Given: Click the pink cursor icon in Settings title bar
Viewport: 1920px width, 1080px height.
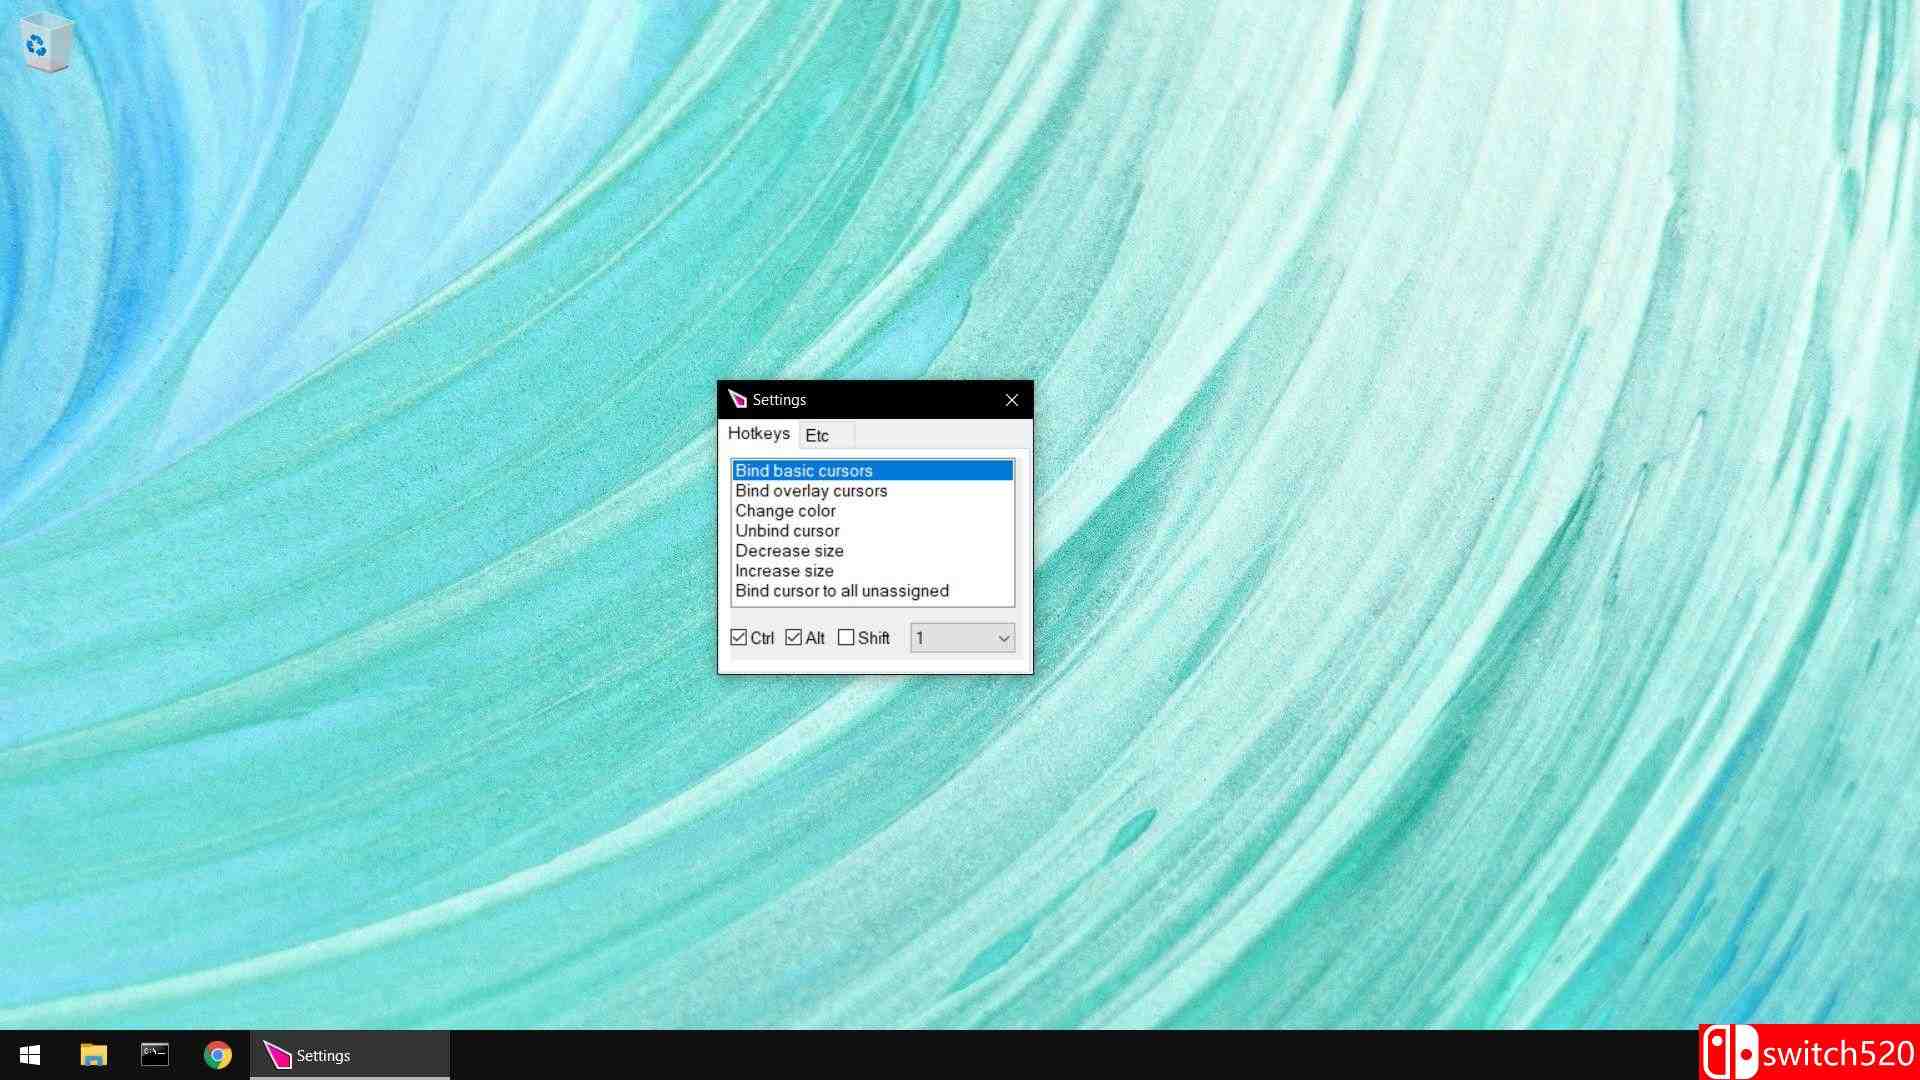Looking at the screenshot, I should click(738, 400).
